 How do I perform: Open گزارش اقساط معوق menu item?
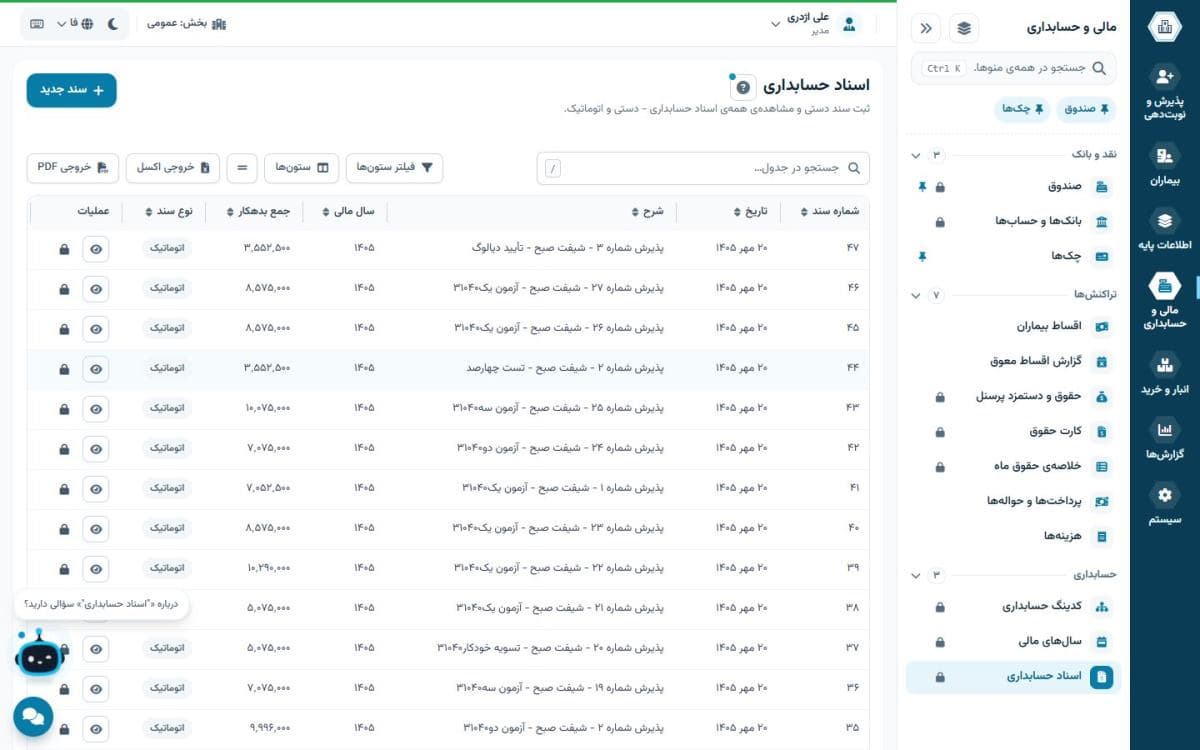[1014, 361]
